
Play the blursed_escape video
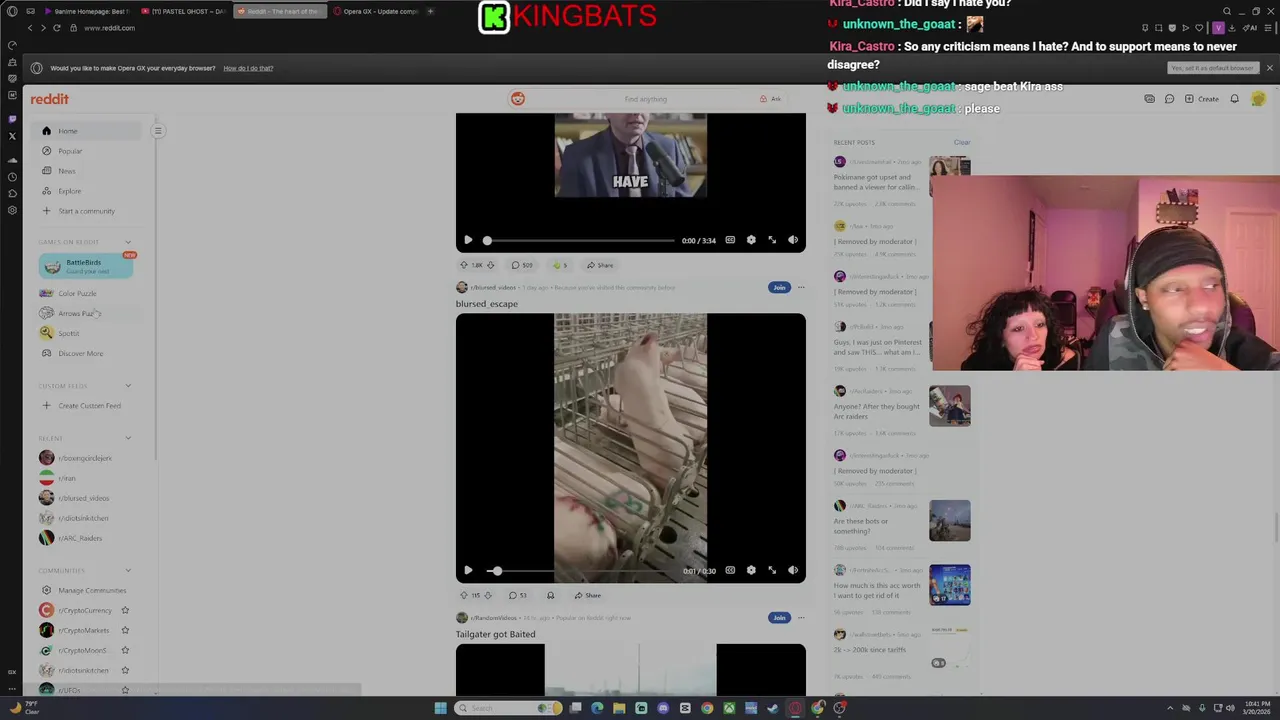point(468,570)
